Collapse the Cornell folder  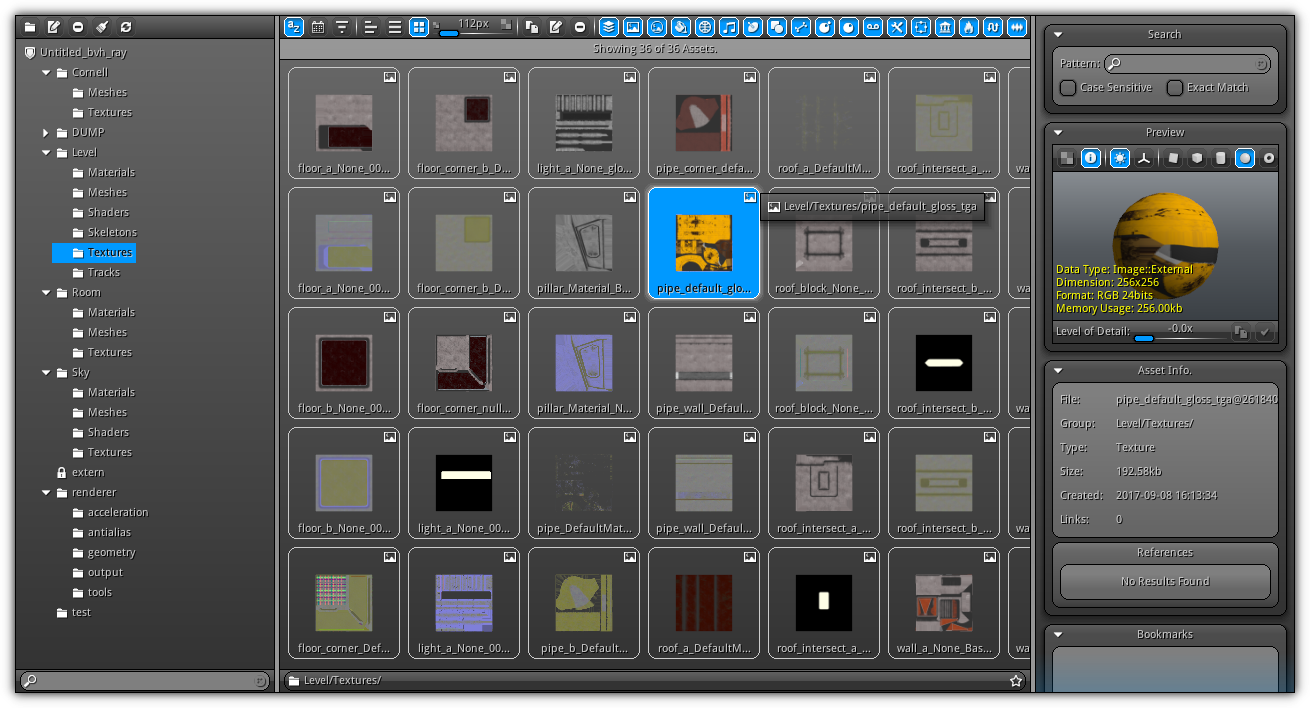pyautogui.click(x=46, y=72)
